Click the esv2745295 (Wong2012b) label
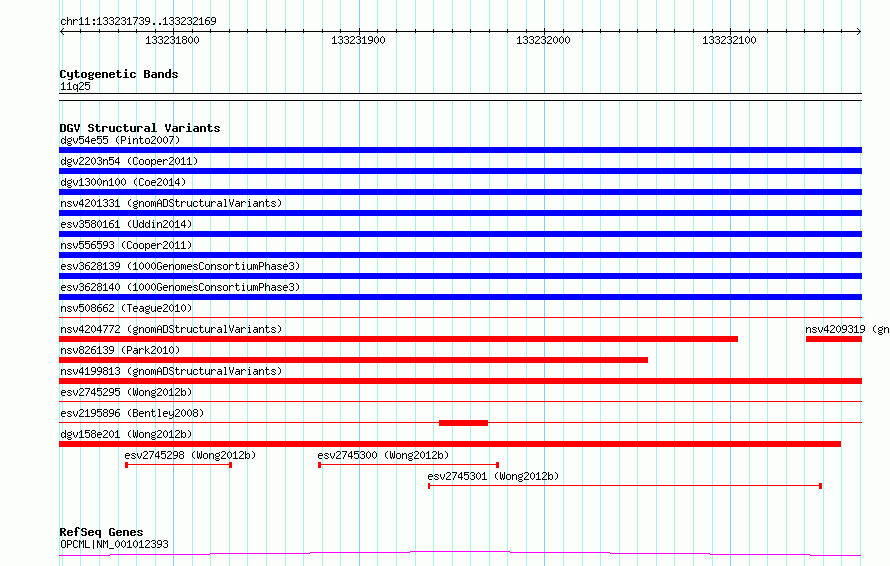890x566 pixels. point(126,392)
